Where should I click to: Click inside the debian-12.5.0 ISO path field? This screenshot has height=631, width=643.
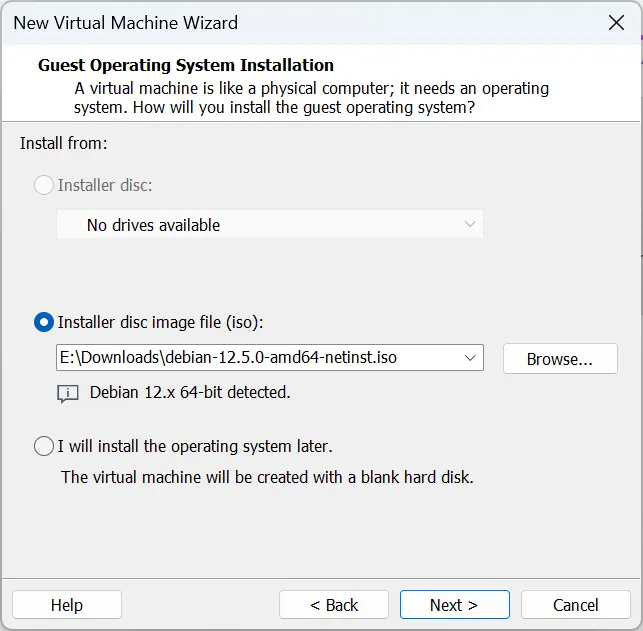click(x=250, y=358)
